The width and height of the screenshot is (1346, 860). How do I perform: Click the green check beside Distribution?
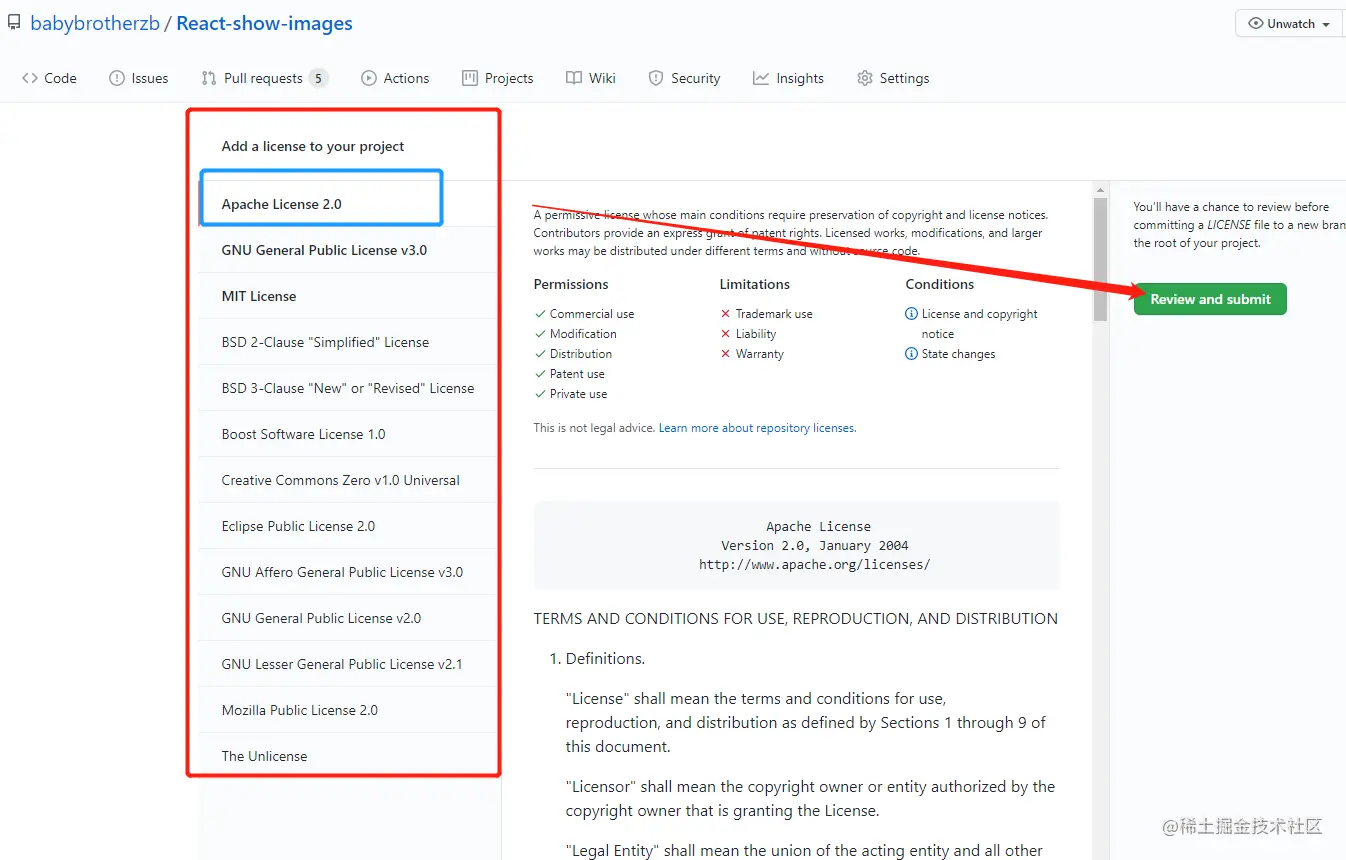pyautogui.click(x=540, y=354)
